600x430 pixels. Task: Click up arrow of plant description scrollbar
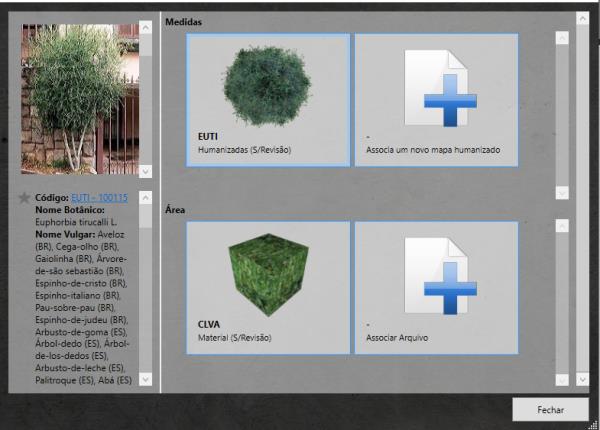coord(145,198)
